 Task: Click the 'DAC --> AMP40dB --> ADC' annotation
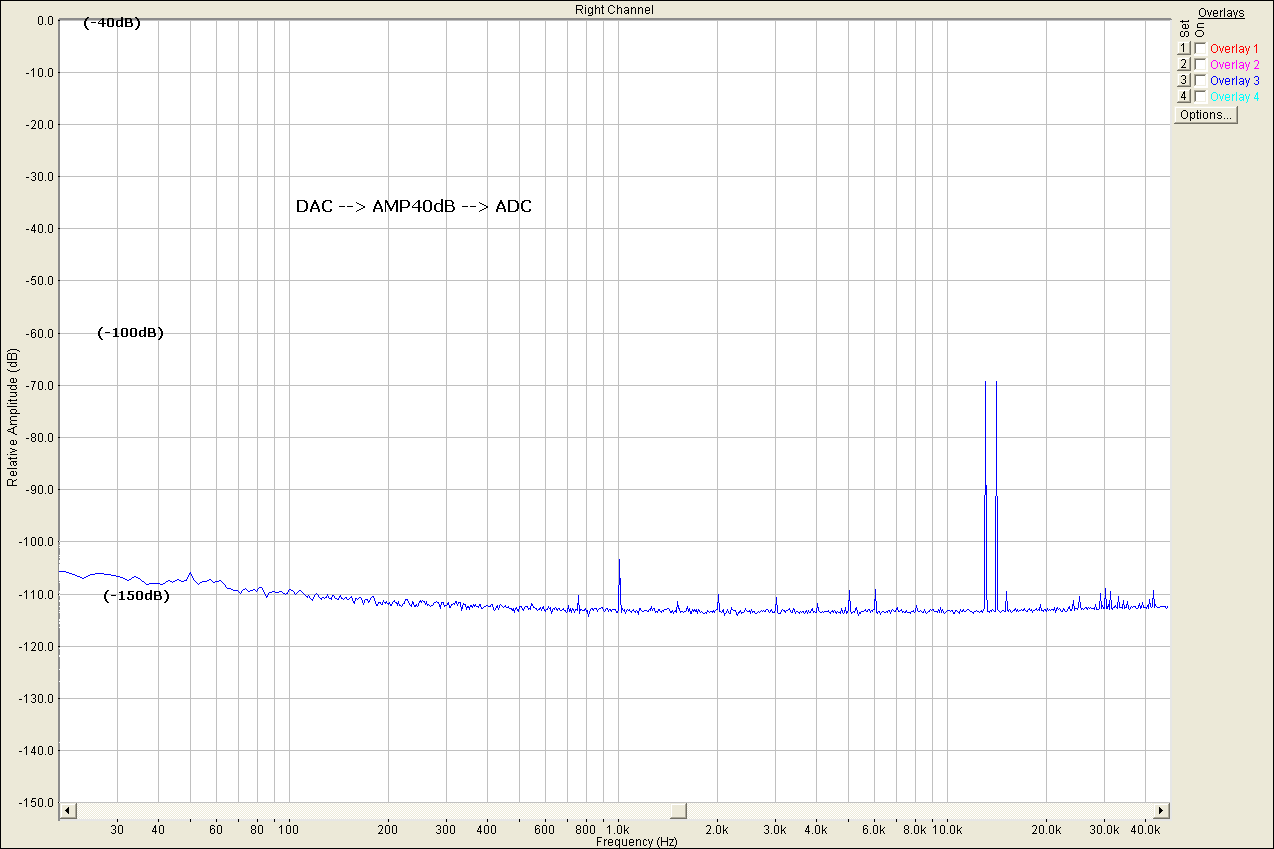414,207
